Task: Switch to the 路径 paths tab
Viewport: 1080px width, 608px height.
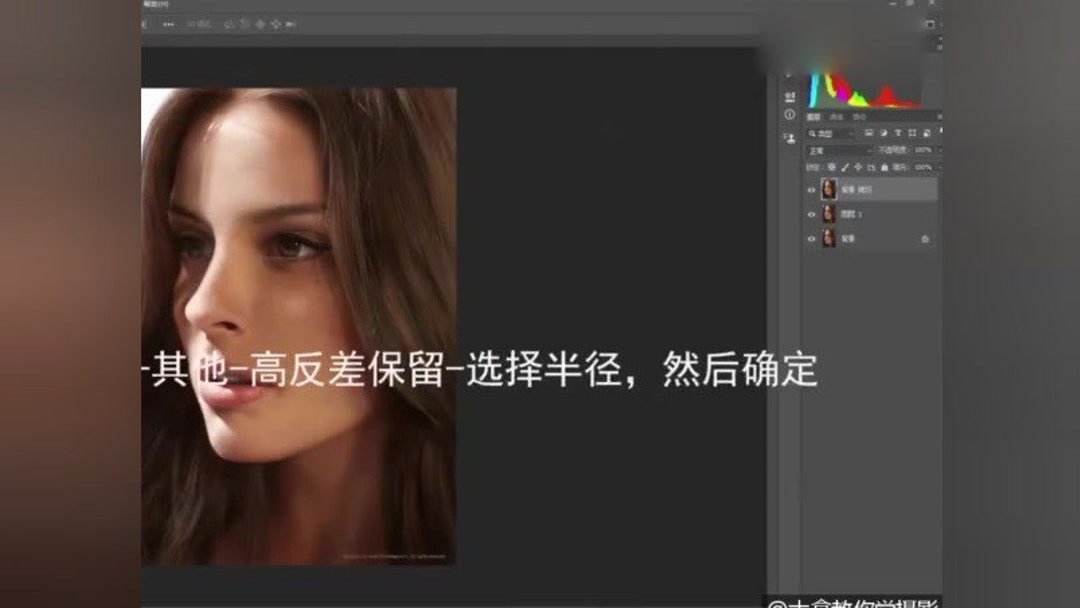Action: click(862, 117)
